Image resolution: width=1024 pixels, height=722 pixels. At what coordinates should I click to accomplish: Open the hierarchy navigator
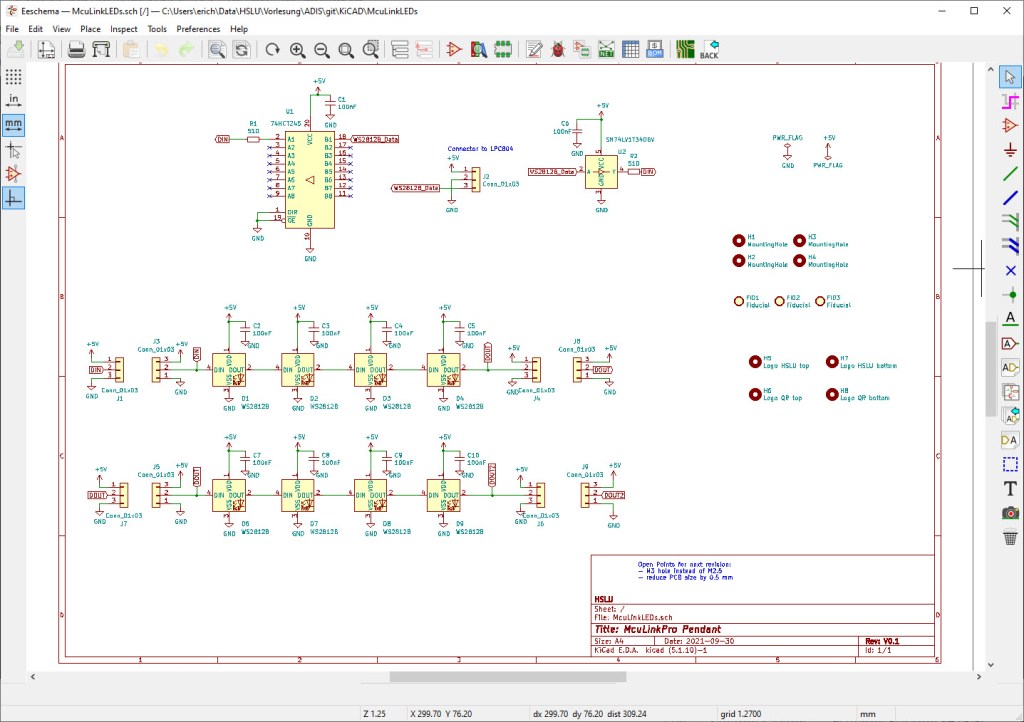399,48
